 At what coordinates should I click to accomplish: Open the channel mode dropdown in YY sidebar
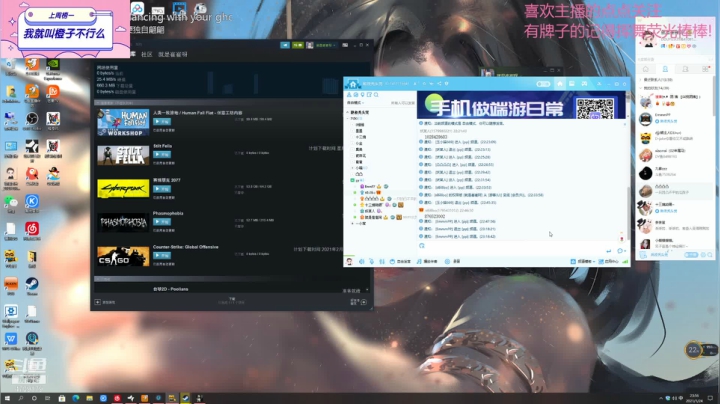point(355,103)
